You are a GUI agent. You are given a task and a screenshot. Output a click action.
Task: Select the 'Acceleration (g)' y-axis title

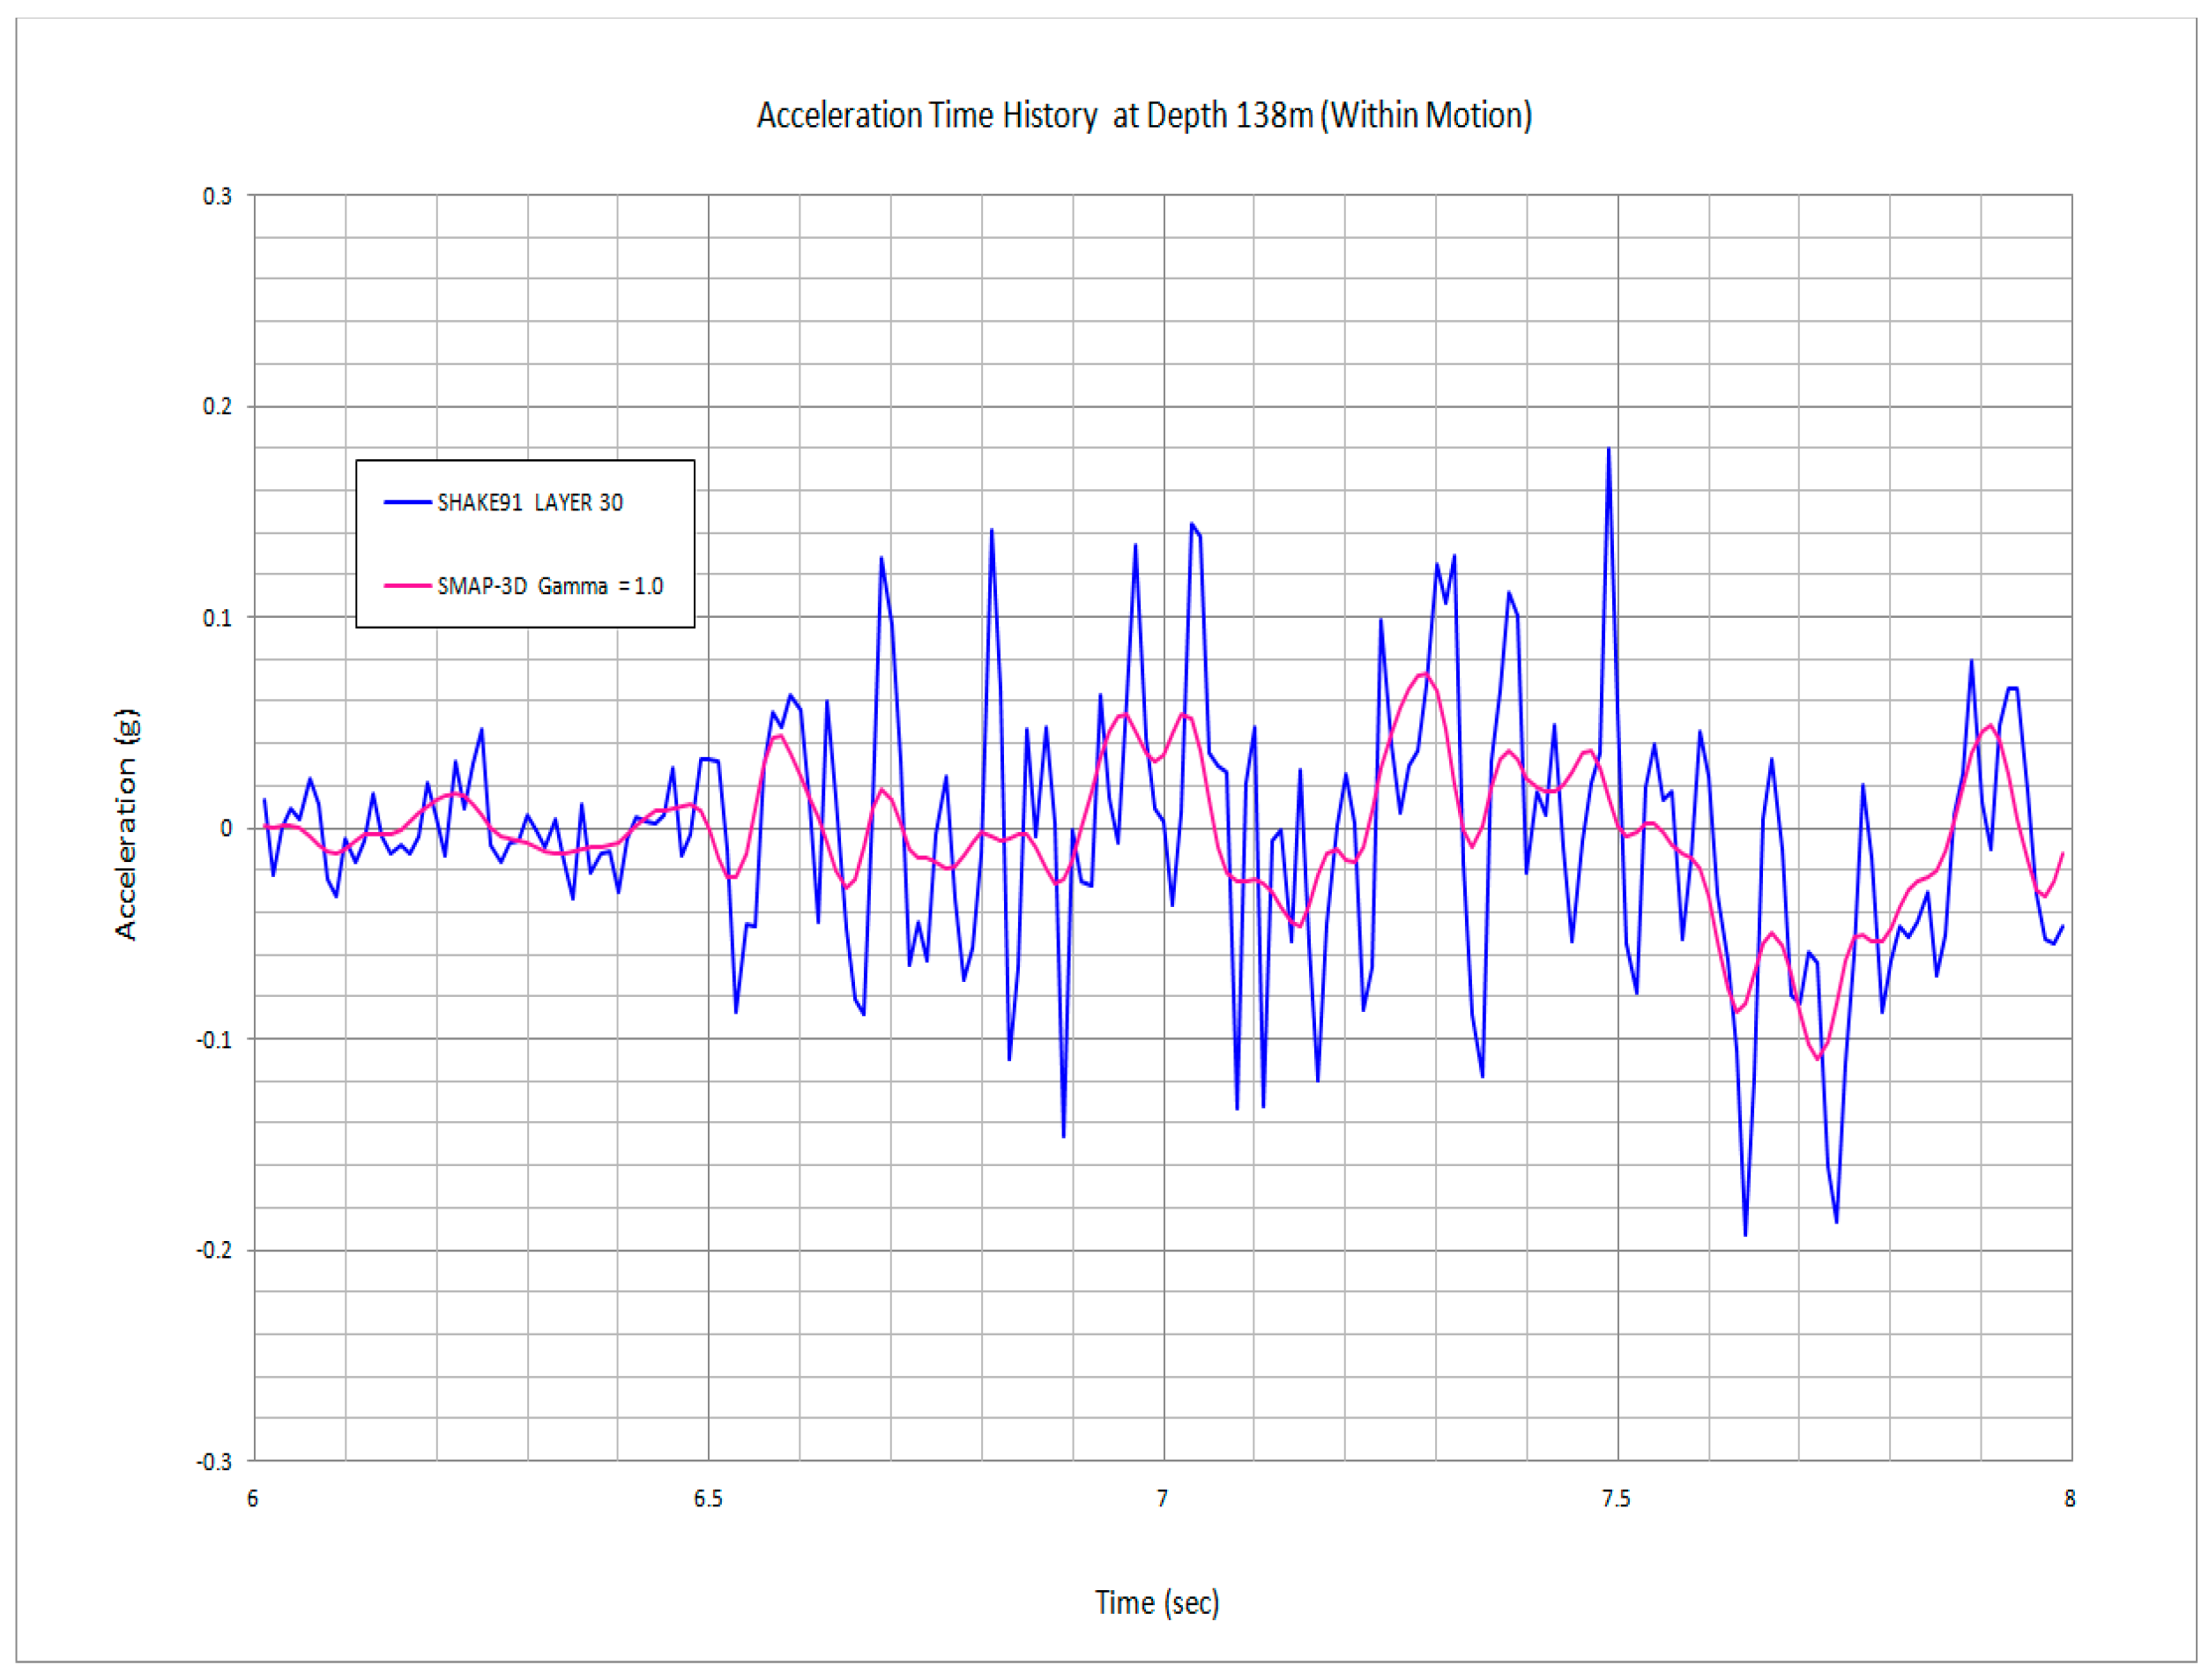(127, 825)
